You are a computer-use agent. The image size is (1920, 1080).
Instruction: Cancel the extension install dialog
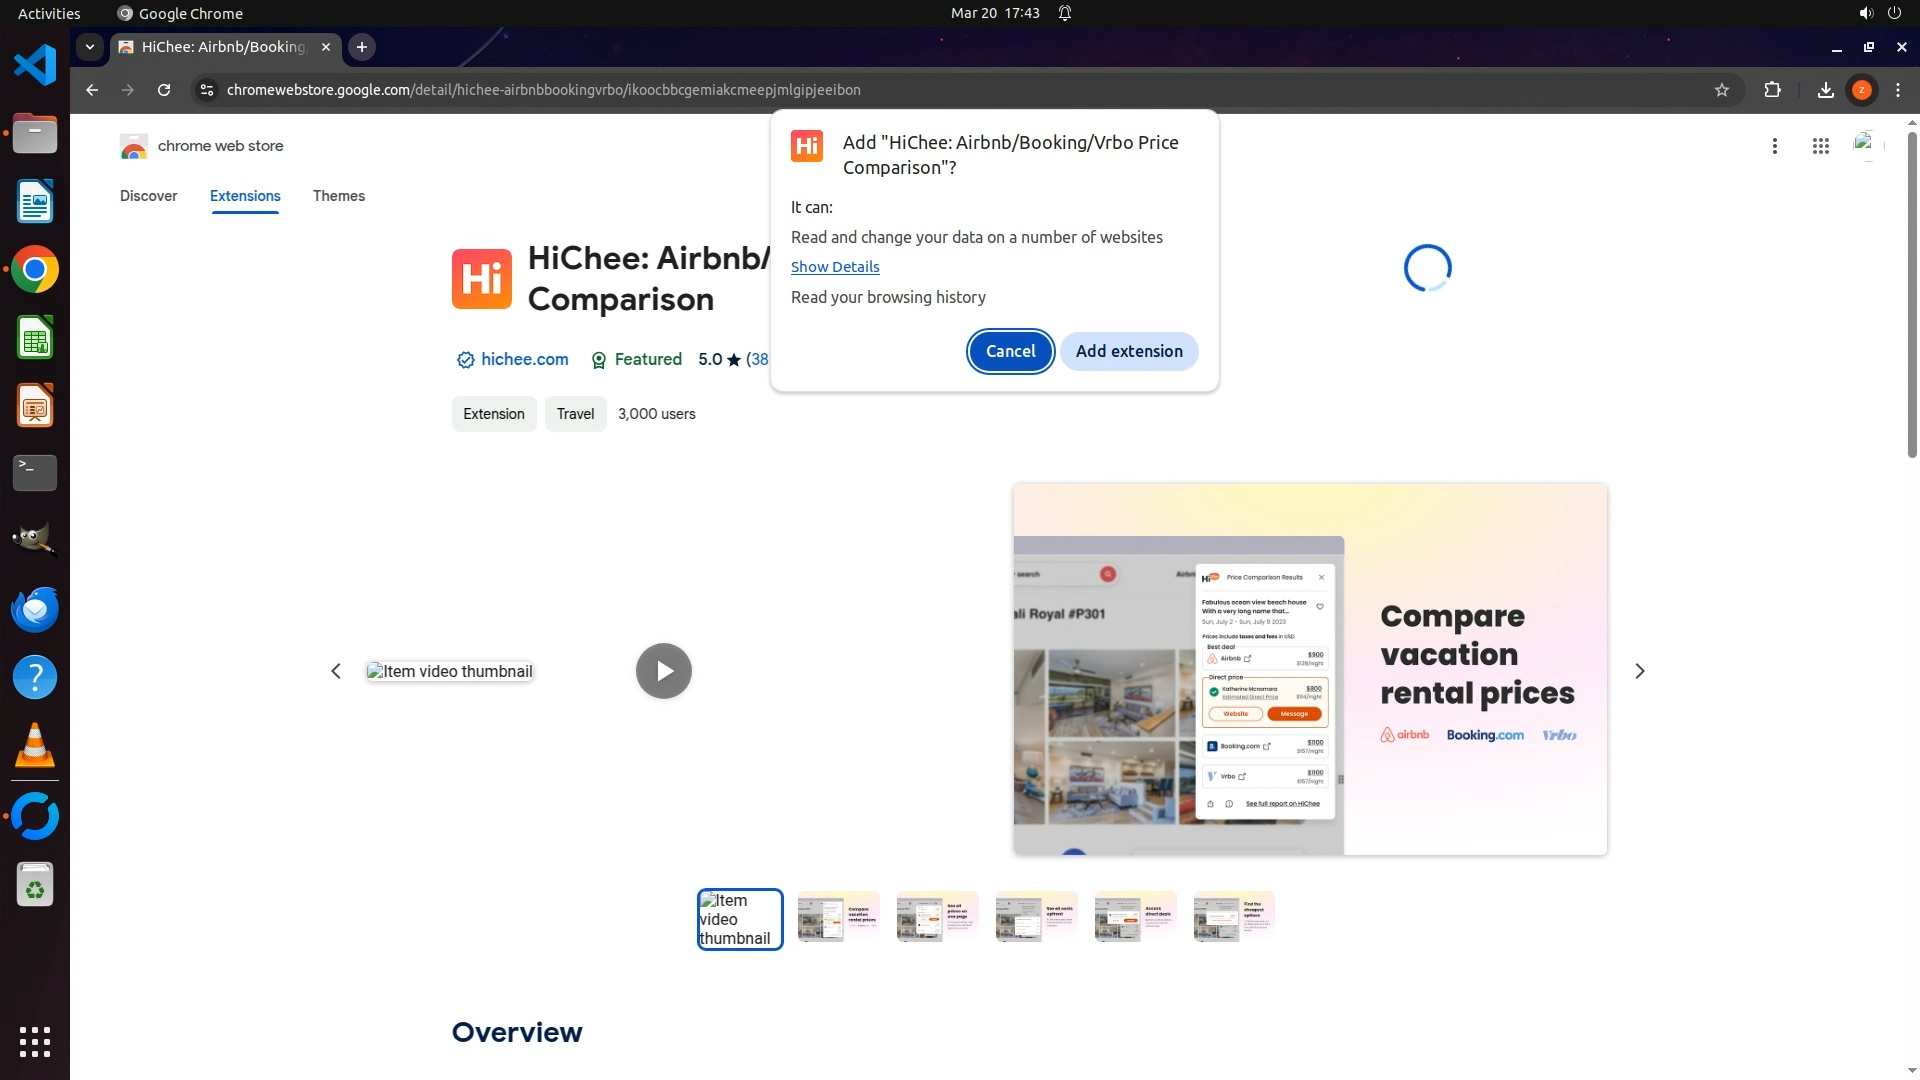[x=1010, y=351]
